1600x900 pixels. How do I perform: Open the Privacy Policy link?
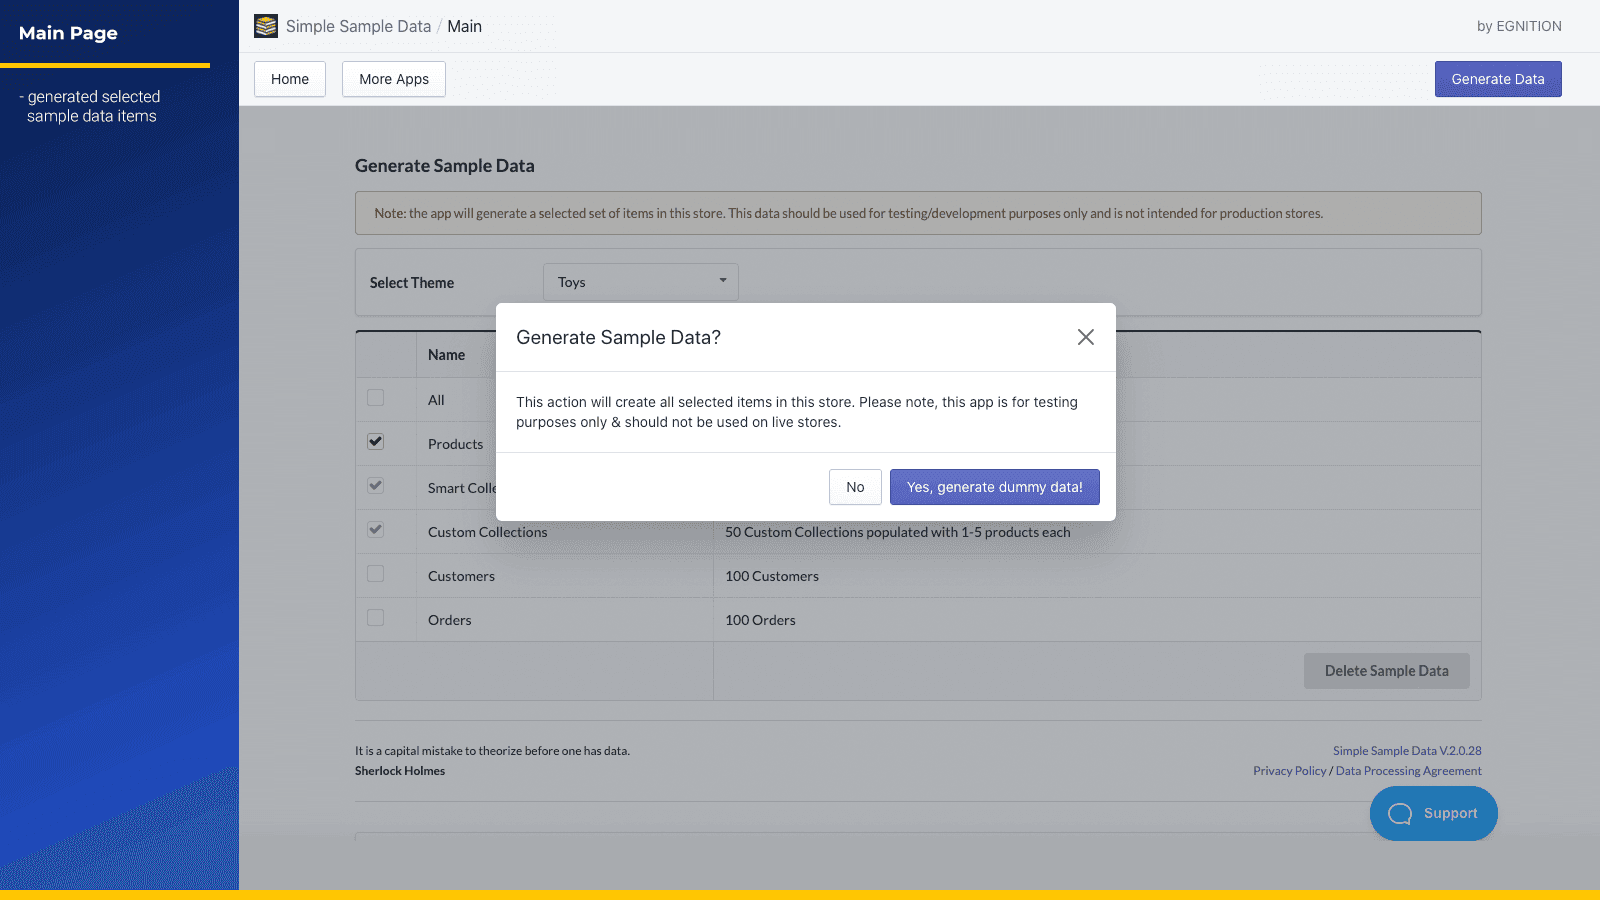[1289, 770]
